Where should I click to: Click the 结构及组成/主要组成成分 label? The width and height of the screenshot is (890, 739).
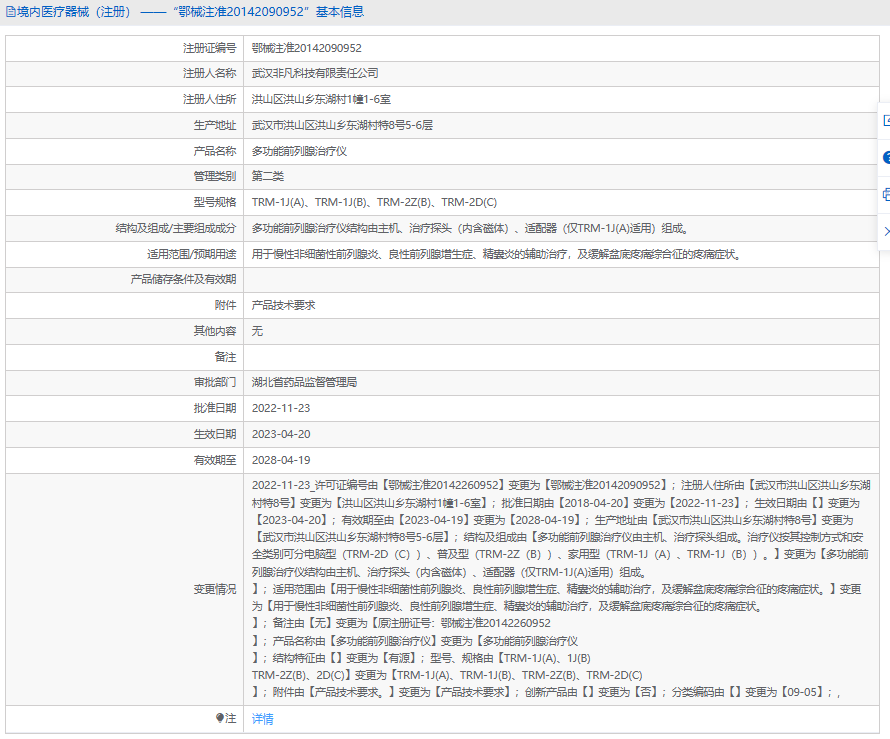tap(176, 228)
